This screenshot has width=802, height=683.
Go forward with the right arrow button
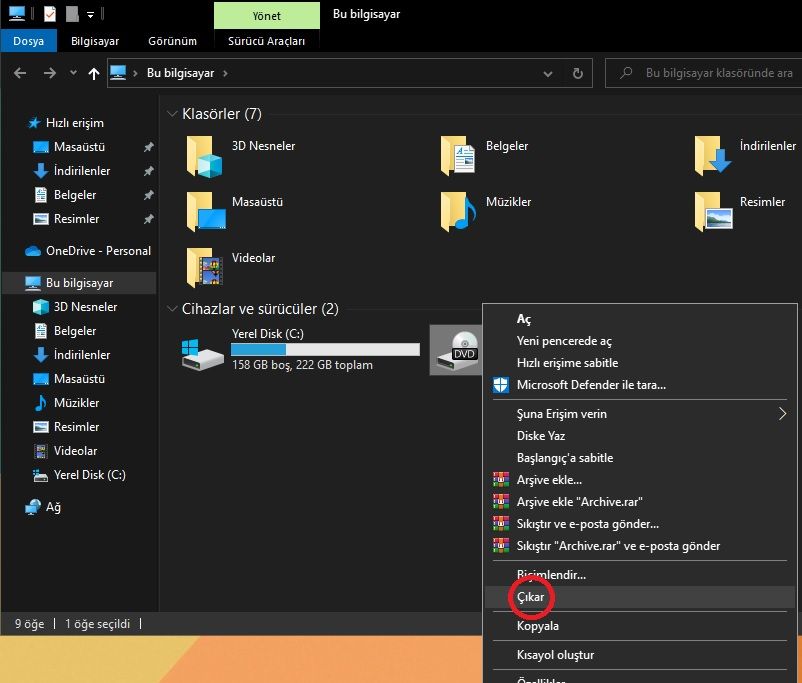click(50, 73)
